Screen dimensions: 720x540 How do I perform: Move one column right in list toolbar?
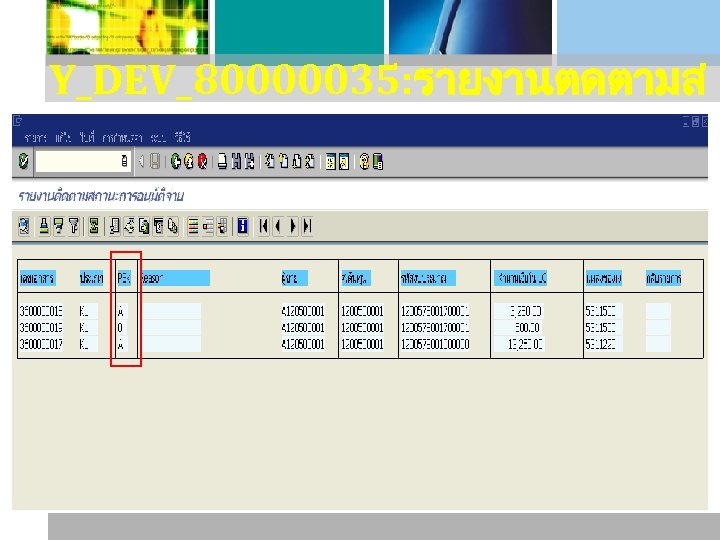(x=292, y=226)
